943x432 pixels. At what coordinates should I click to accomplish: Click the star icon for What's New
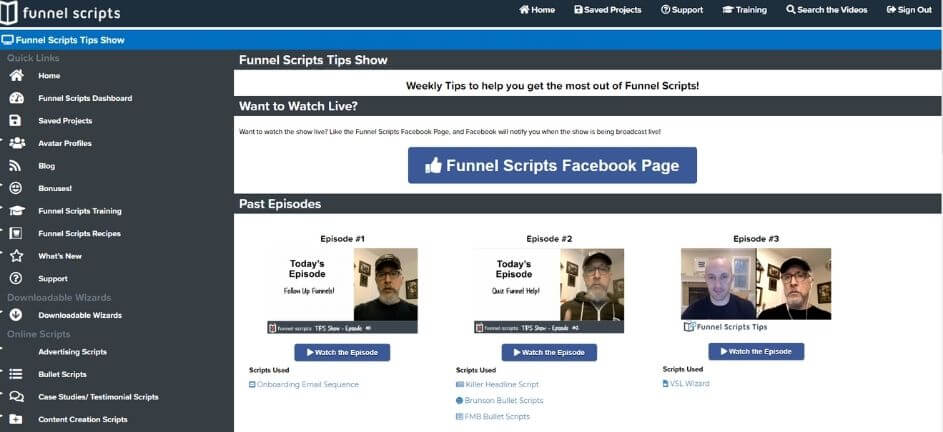coord(16,256)
